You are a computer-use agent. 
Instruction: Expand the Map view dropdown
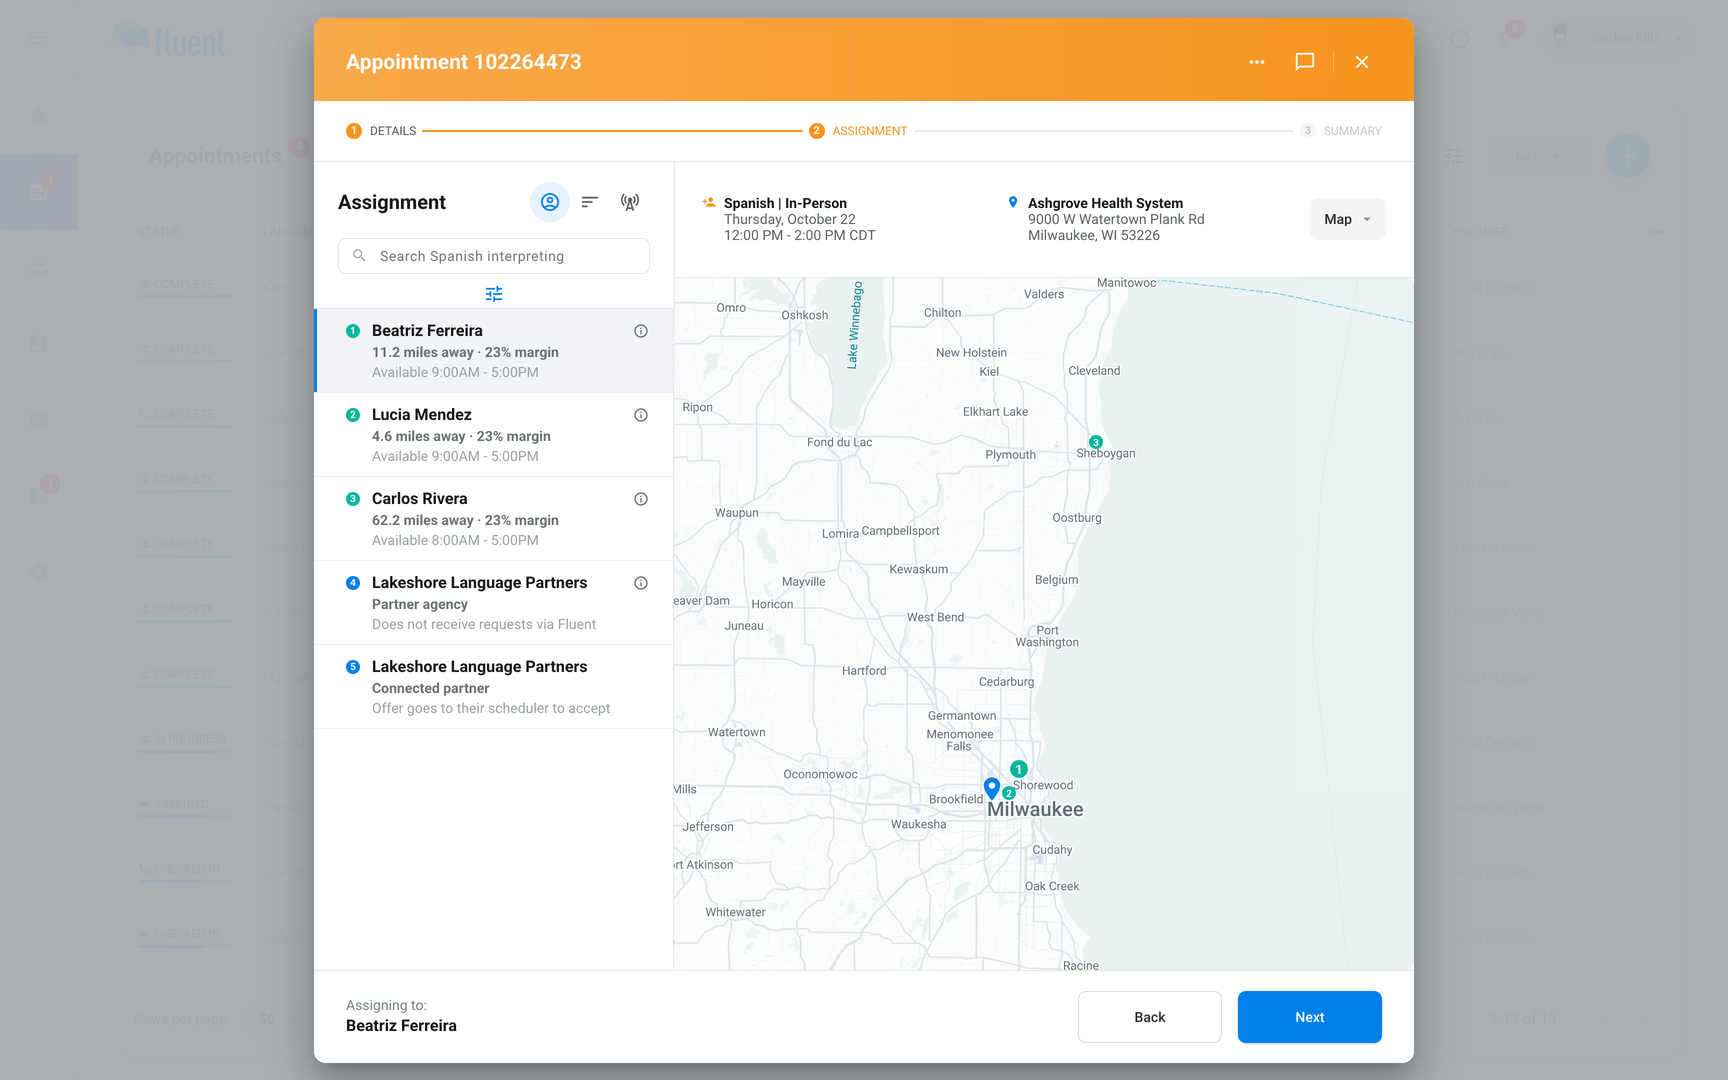tap(1348, 219)
